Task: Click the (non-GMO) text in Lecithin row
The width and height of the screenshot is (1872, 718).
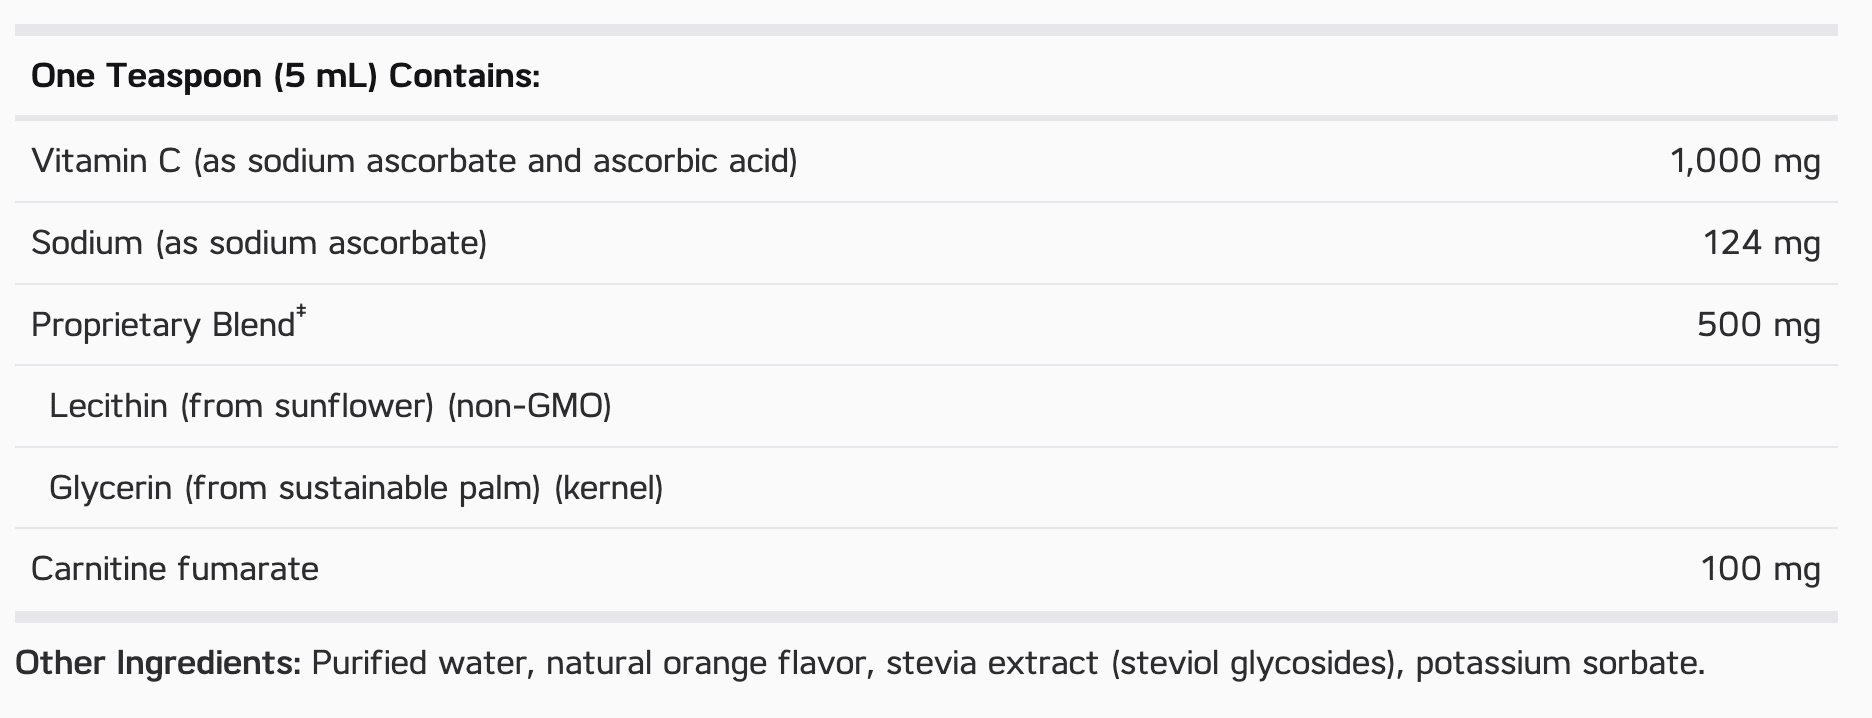Action: [529, 406]
